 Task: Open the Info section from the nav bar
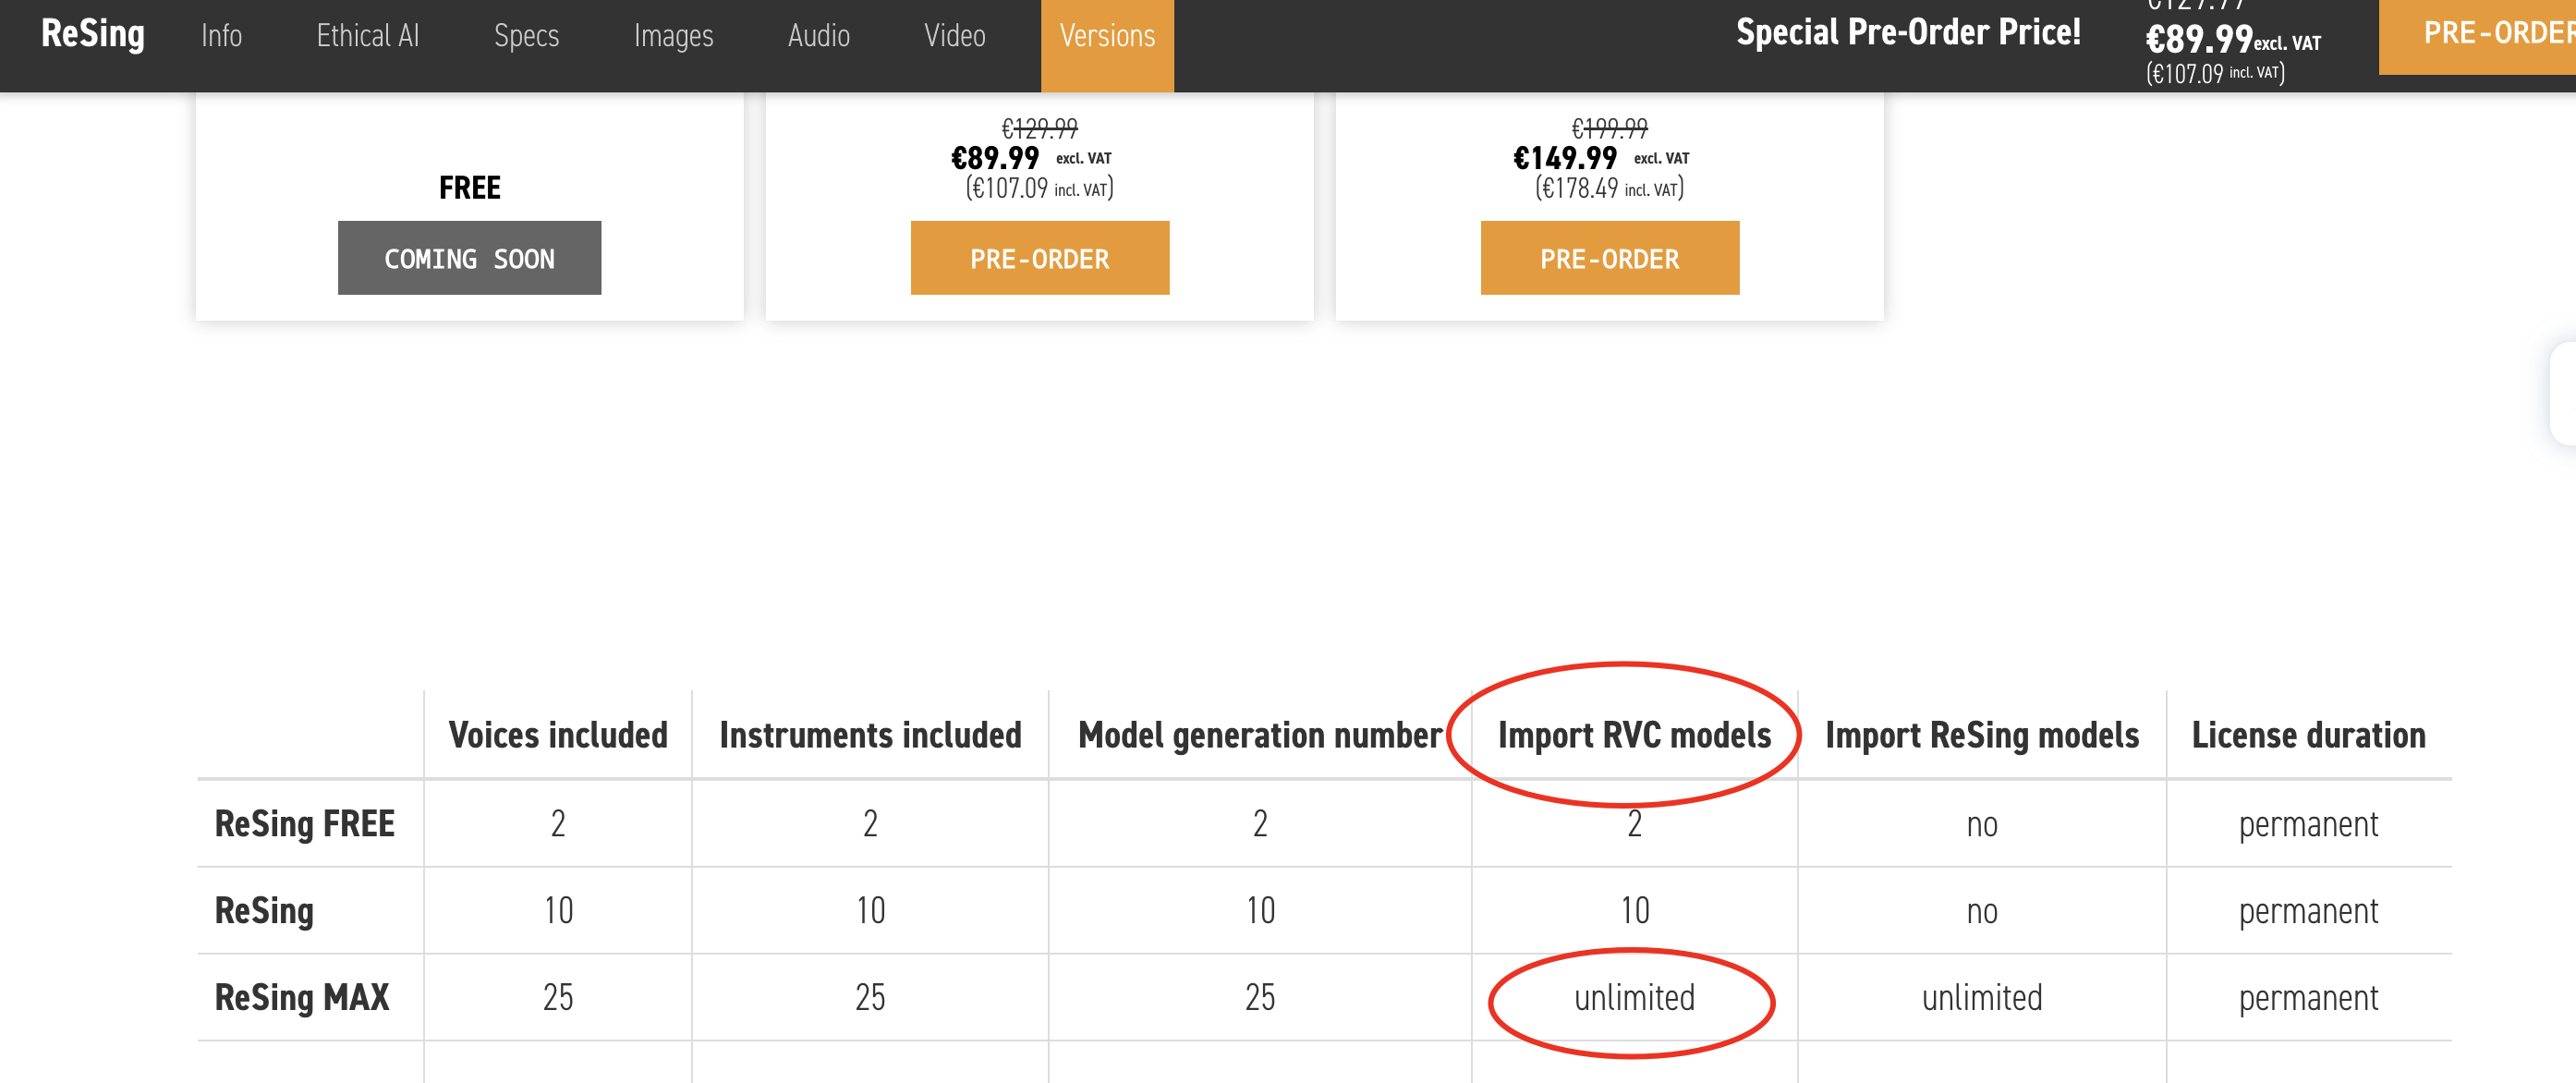[x=221, y=36]
